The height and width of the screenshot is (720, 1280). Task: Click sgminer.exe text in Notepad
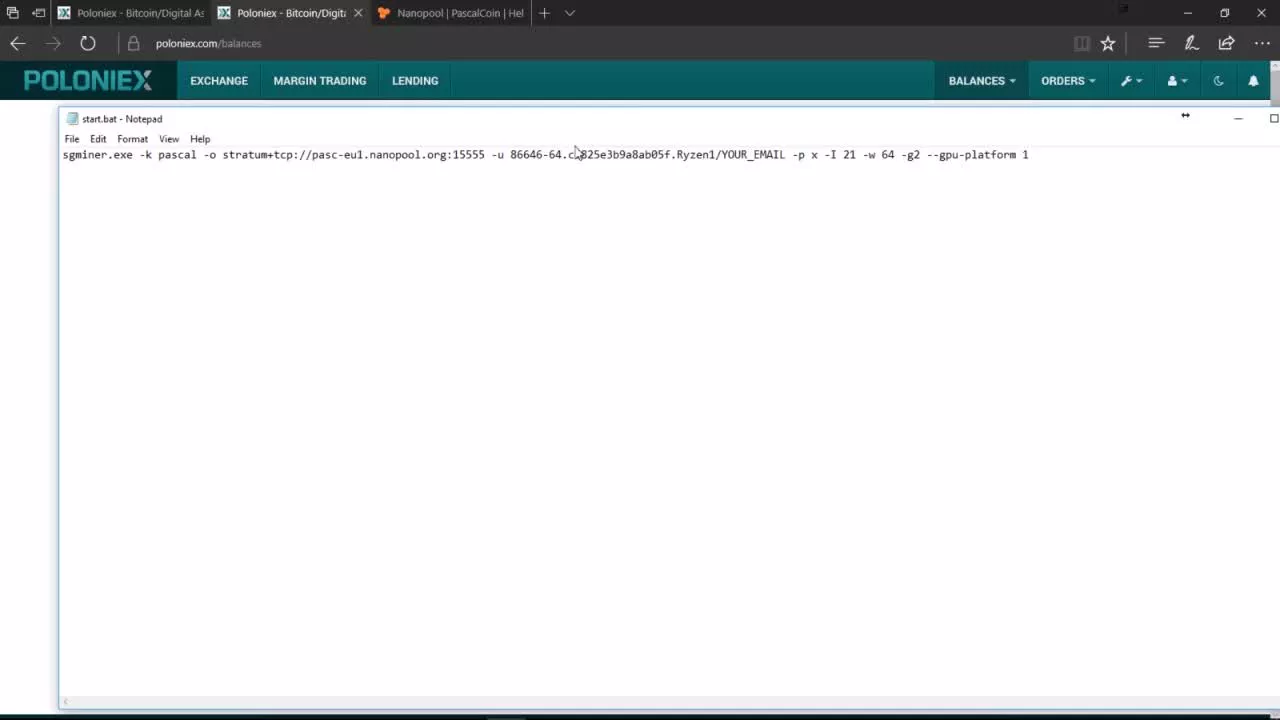coord(98,155)
